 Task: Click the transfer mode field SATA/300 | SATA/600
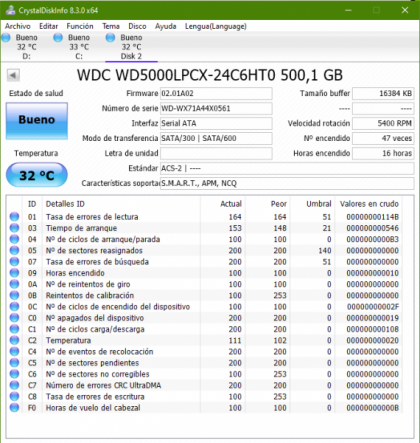pyautogui.click(x=216, y=138)
